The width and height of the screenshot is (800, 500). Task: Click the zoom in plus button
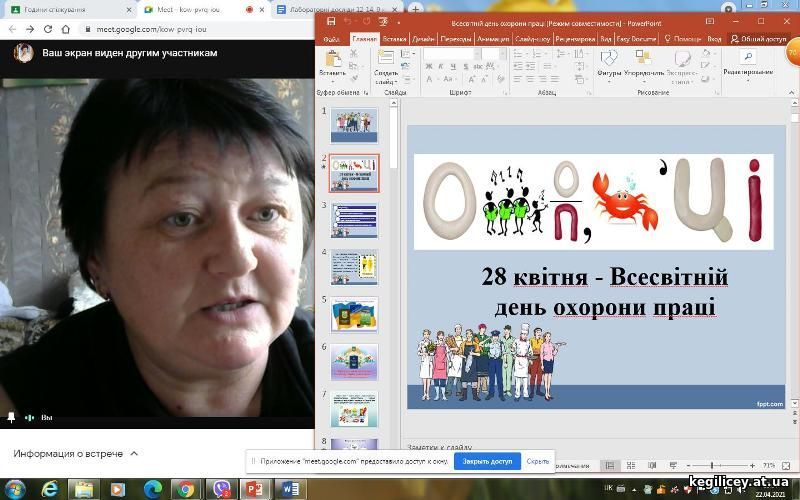click(752, 466)
